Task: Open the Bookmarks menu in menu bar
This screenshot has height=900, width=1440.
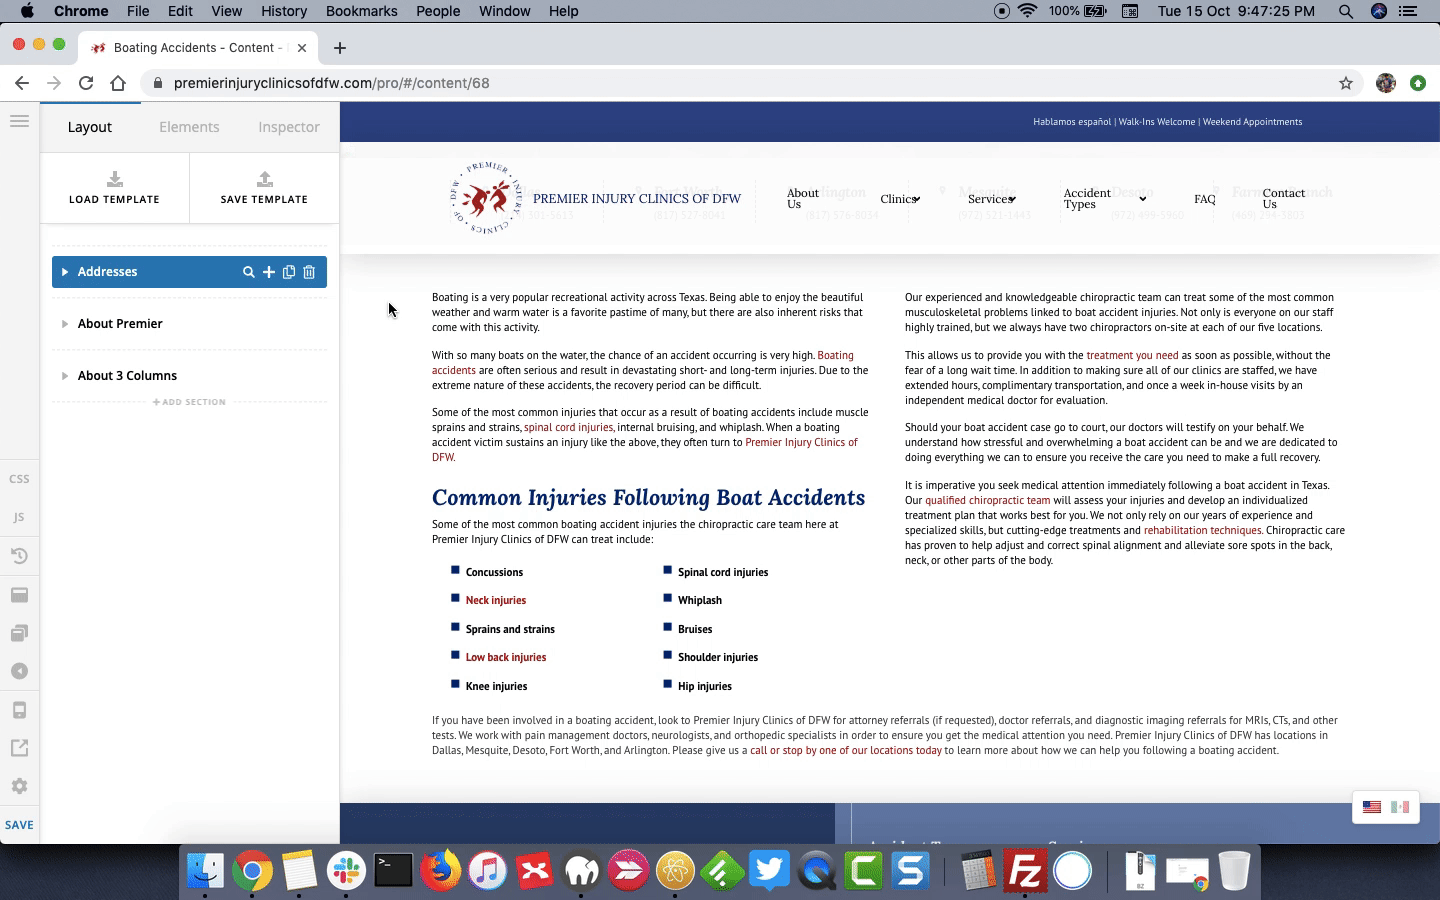Action: [x=361, y=11]
